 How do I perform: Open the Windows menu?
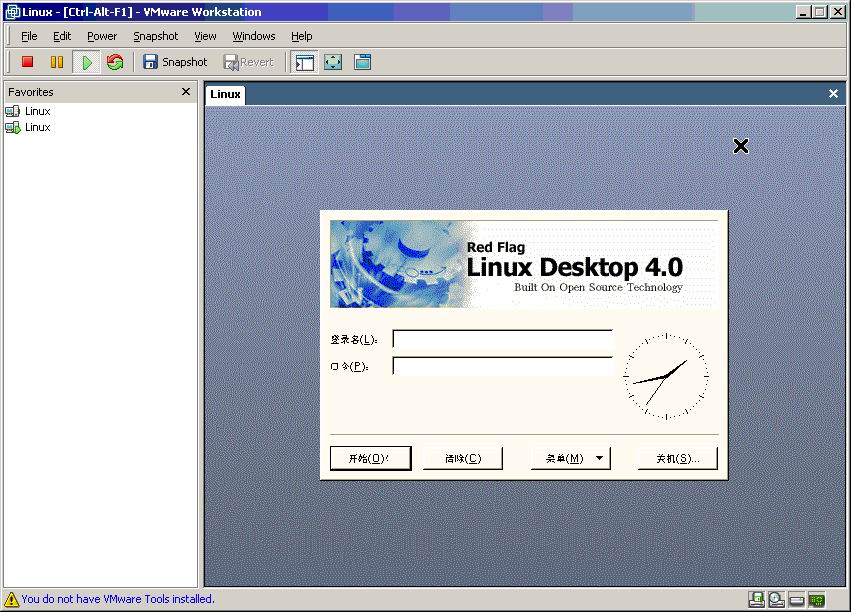point(254,36)
